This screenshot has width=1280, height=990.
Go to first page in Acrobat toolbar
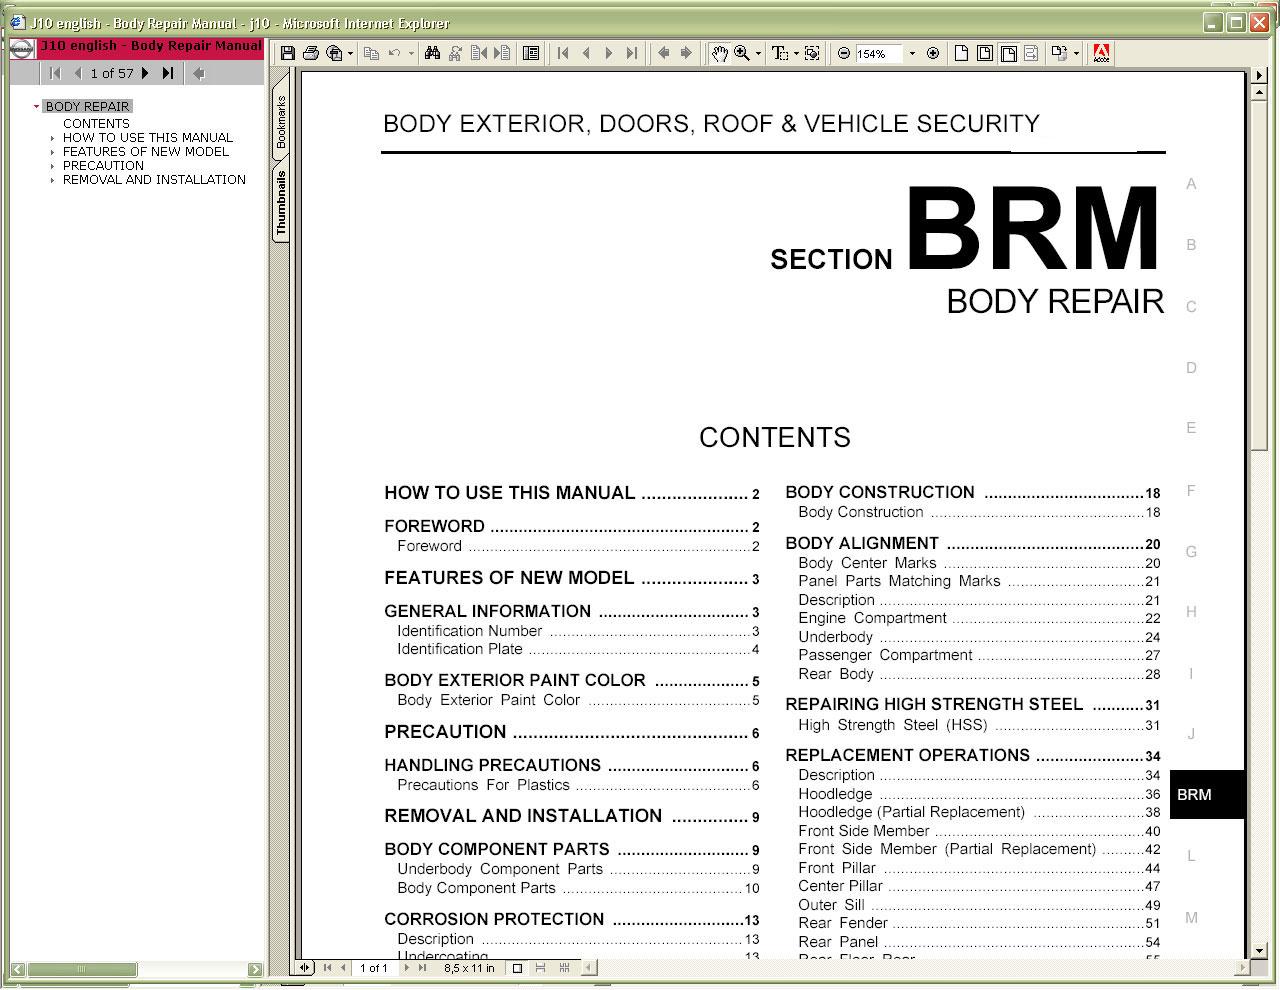pyautogui.click(x=563, y=53)
